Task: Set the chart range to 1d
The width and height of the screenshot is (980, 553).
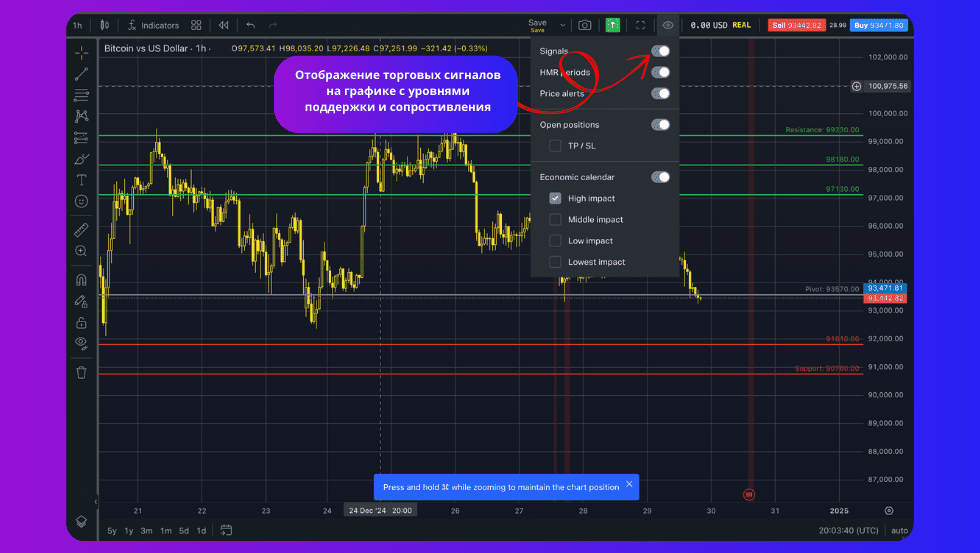Action: click(x=201, y=531)
